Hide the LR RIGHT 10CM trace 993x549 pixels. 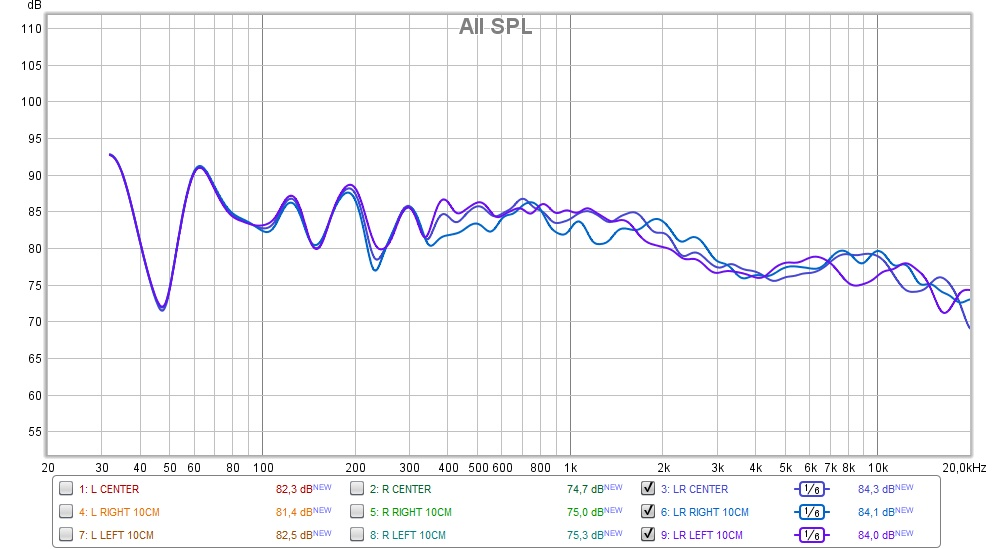(x=648, y=511)
